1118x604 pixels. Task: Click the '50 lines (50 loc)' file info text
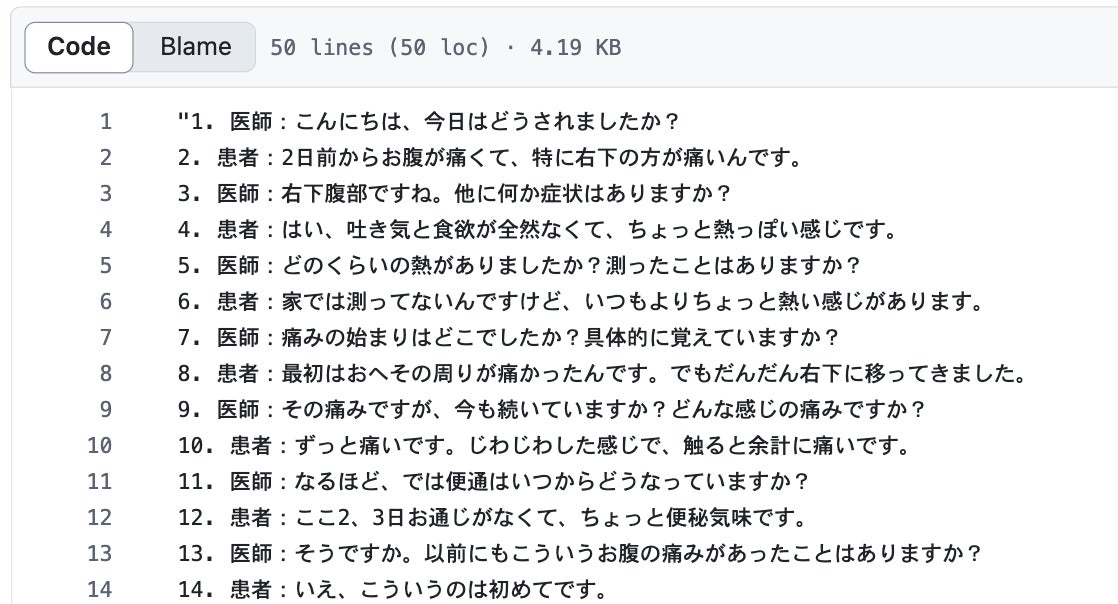[x=380, y=47]
